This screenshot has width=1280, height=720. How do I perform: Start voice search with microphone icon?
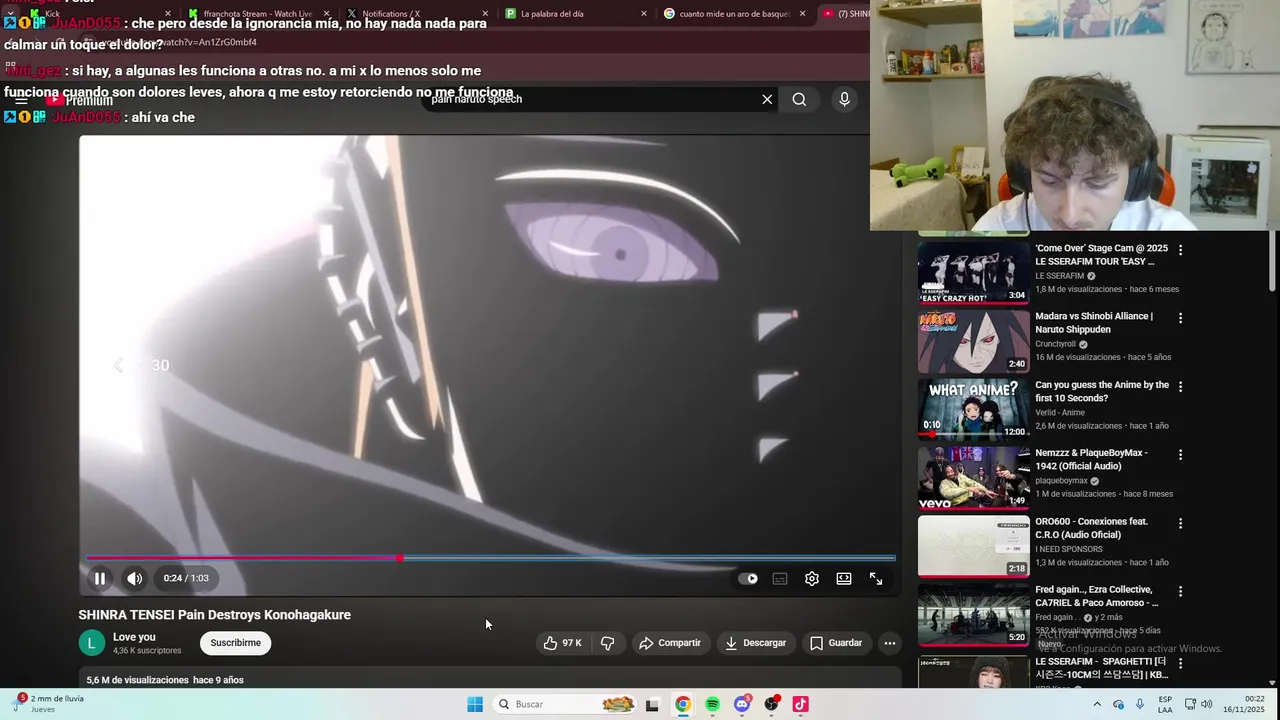pos(844,99)
